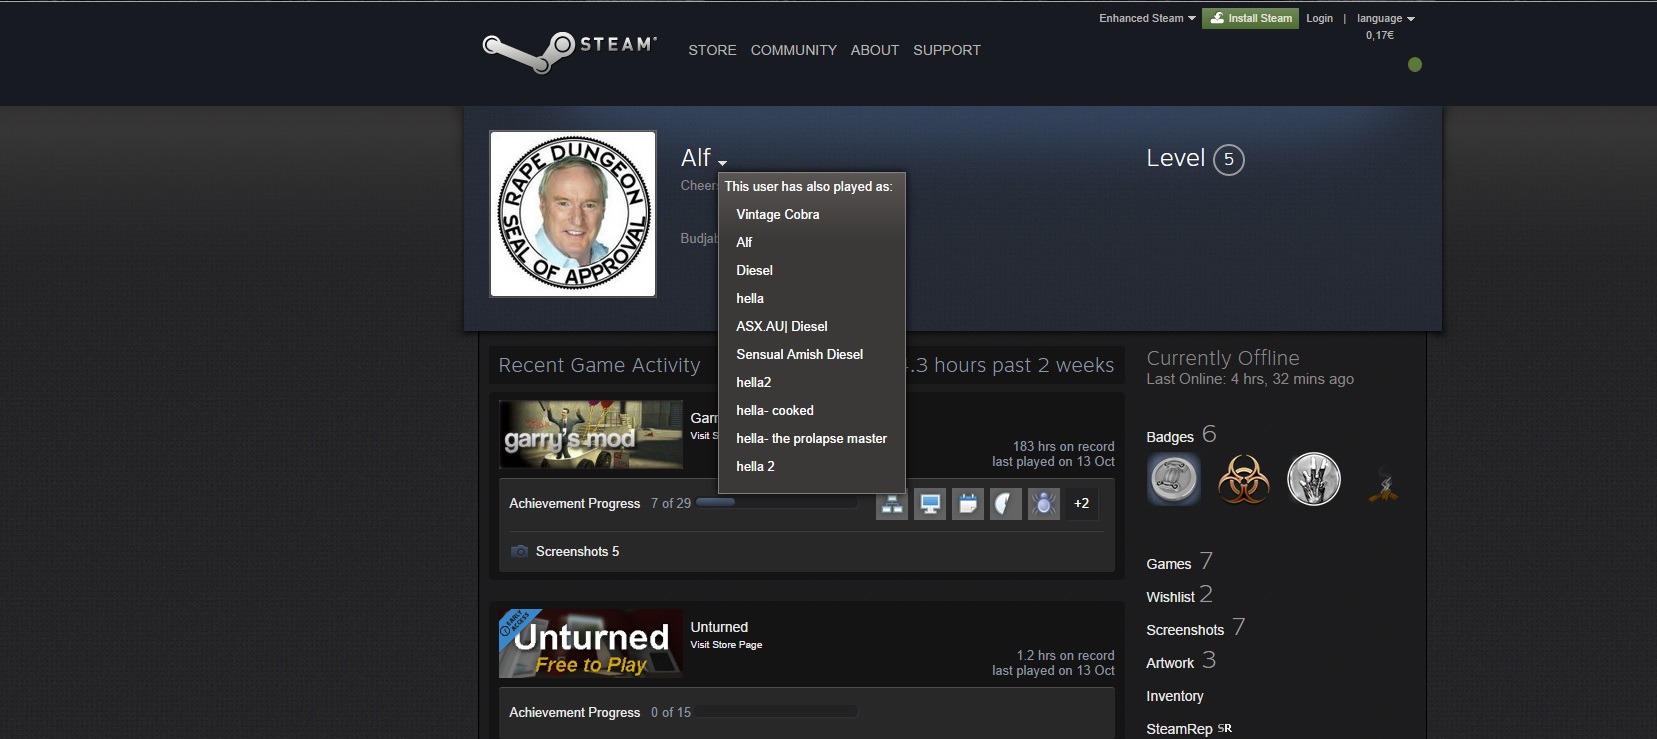Open the language dropdown
The height and width of the screenshot is (739, 1657).
click(x=1386, y=19)
